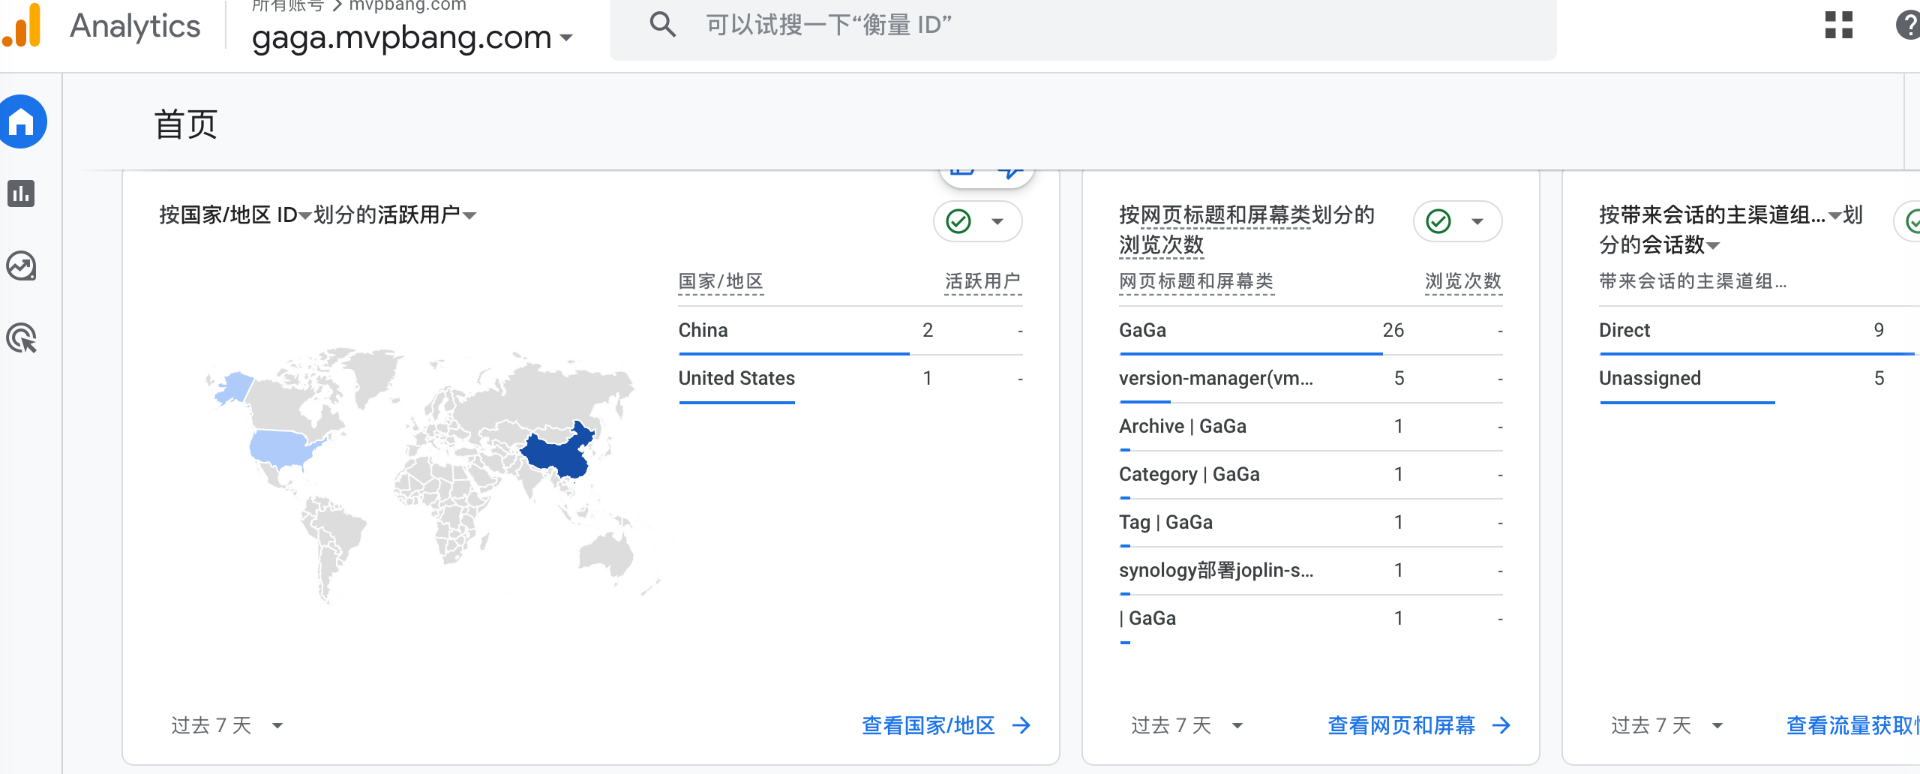Open the Advertising section icon
The image size is (1920, 774).
point(21,339)
